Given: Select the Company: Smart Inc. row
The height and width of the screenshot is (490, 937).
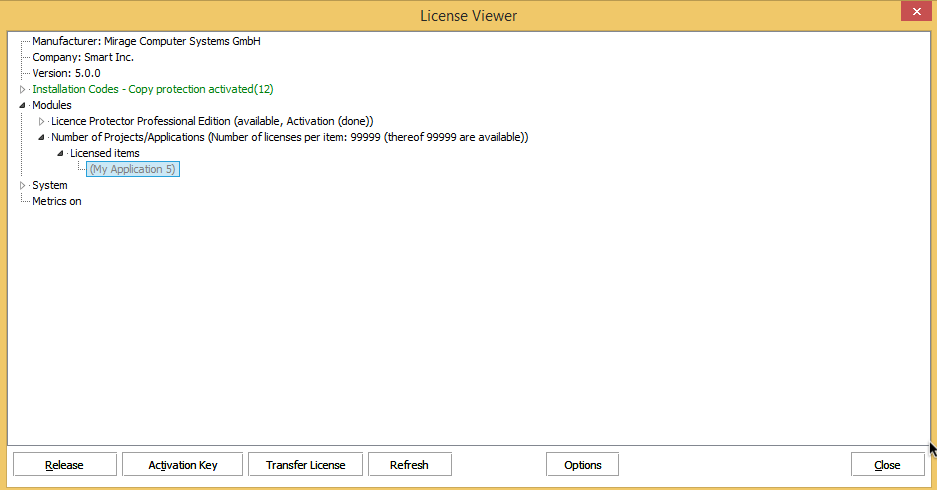Looking at the screenshot, I should pos(83,57).
